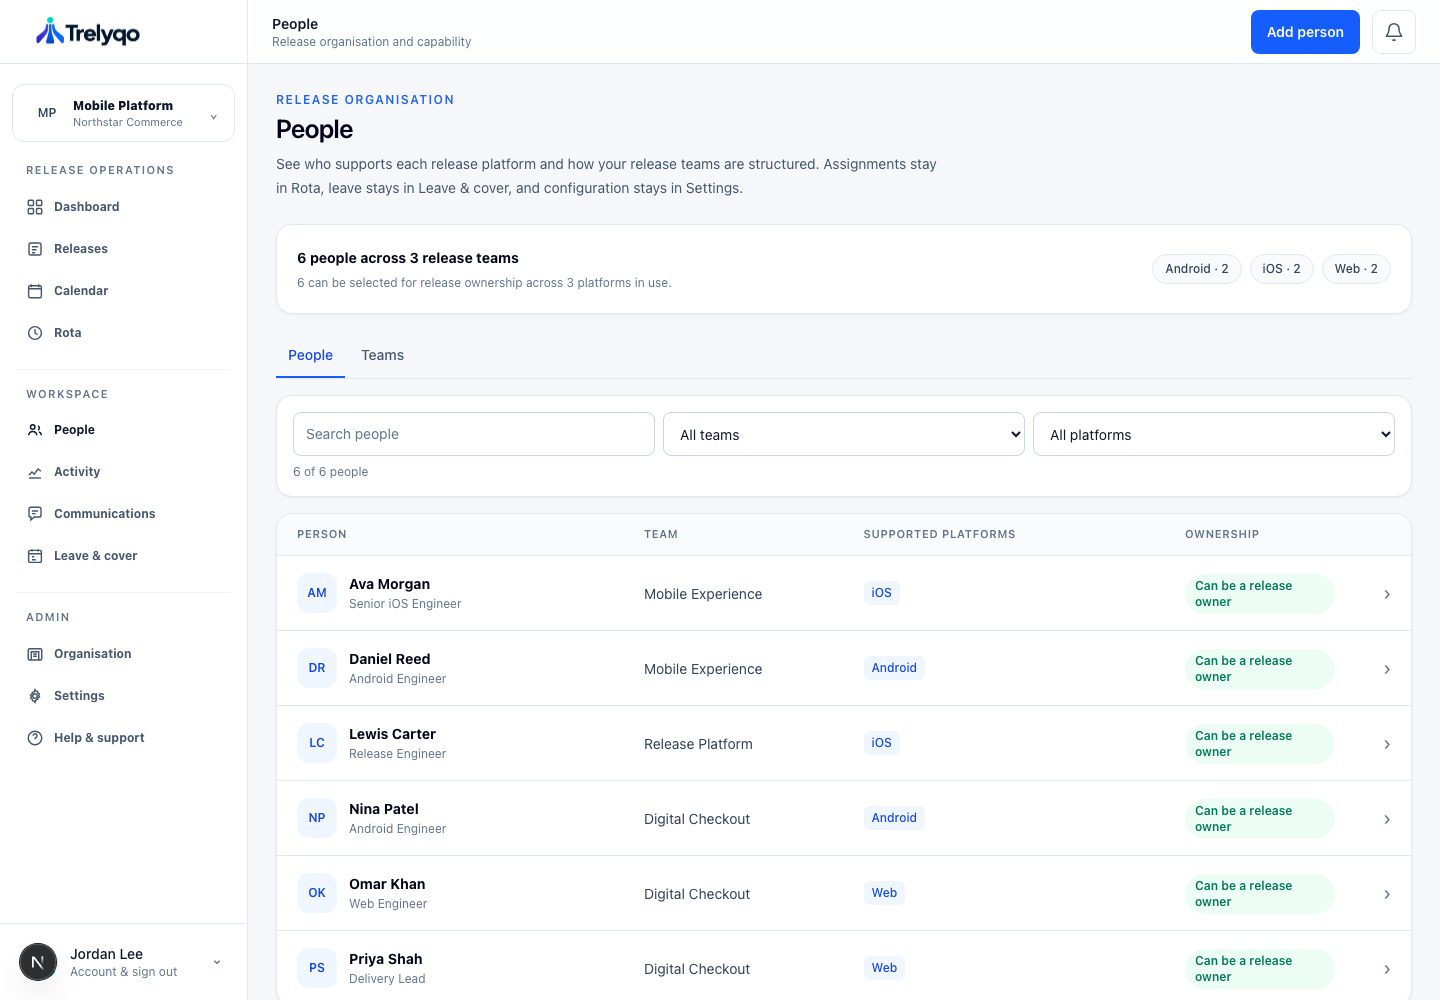Open the Calendar sidebar icon
1440x1000 pixels.
point(35,291)
